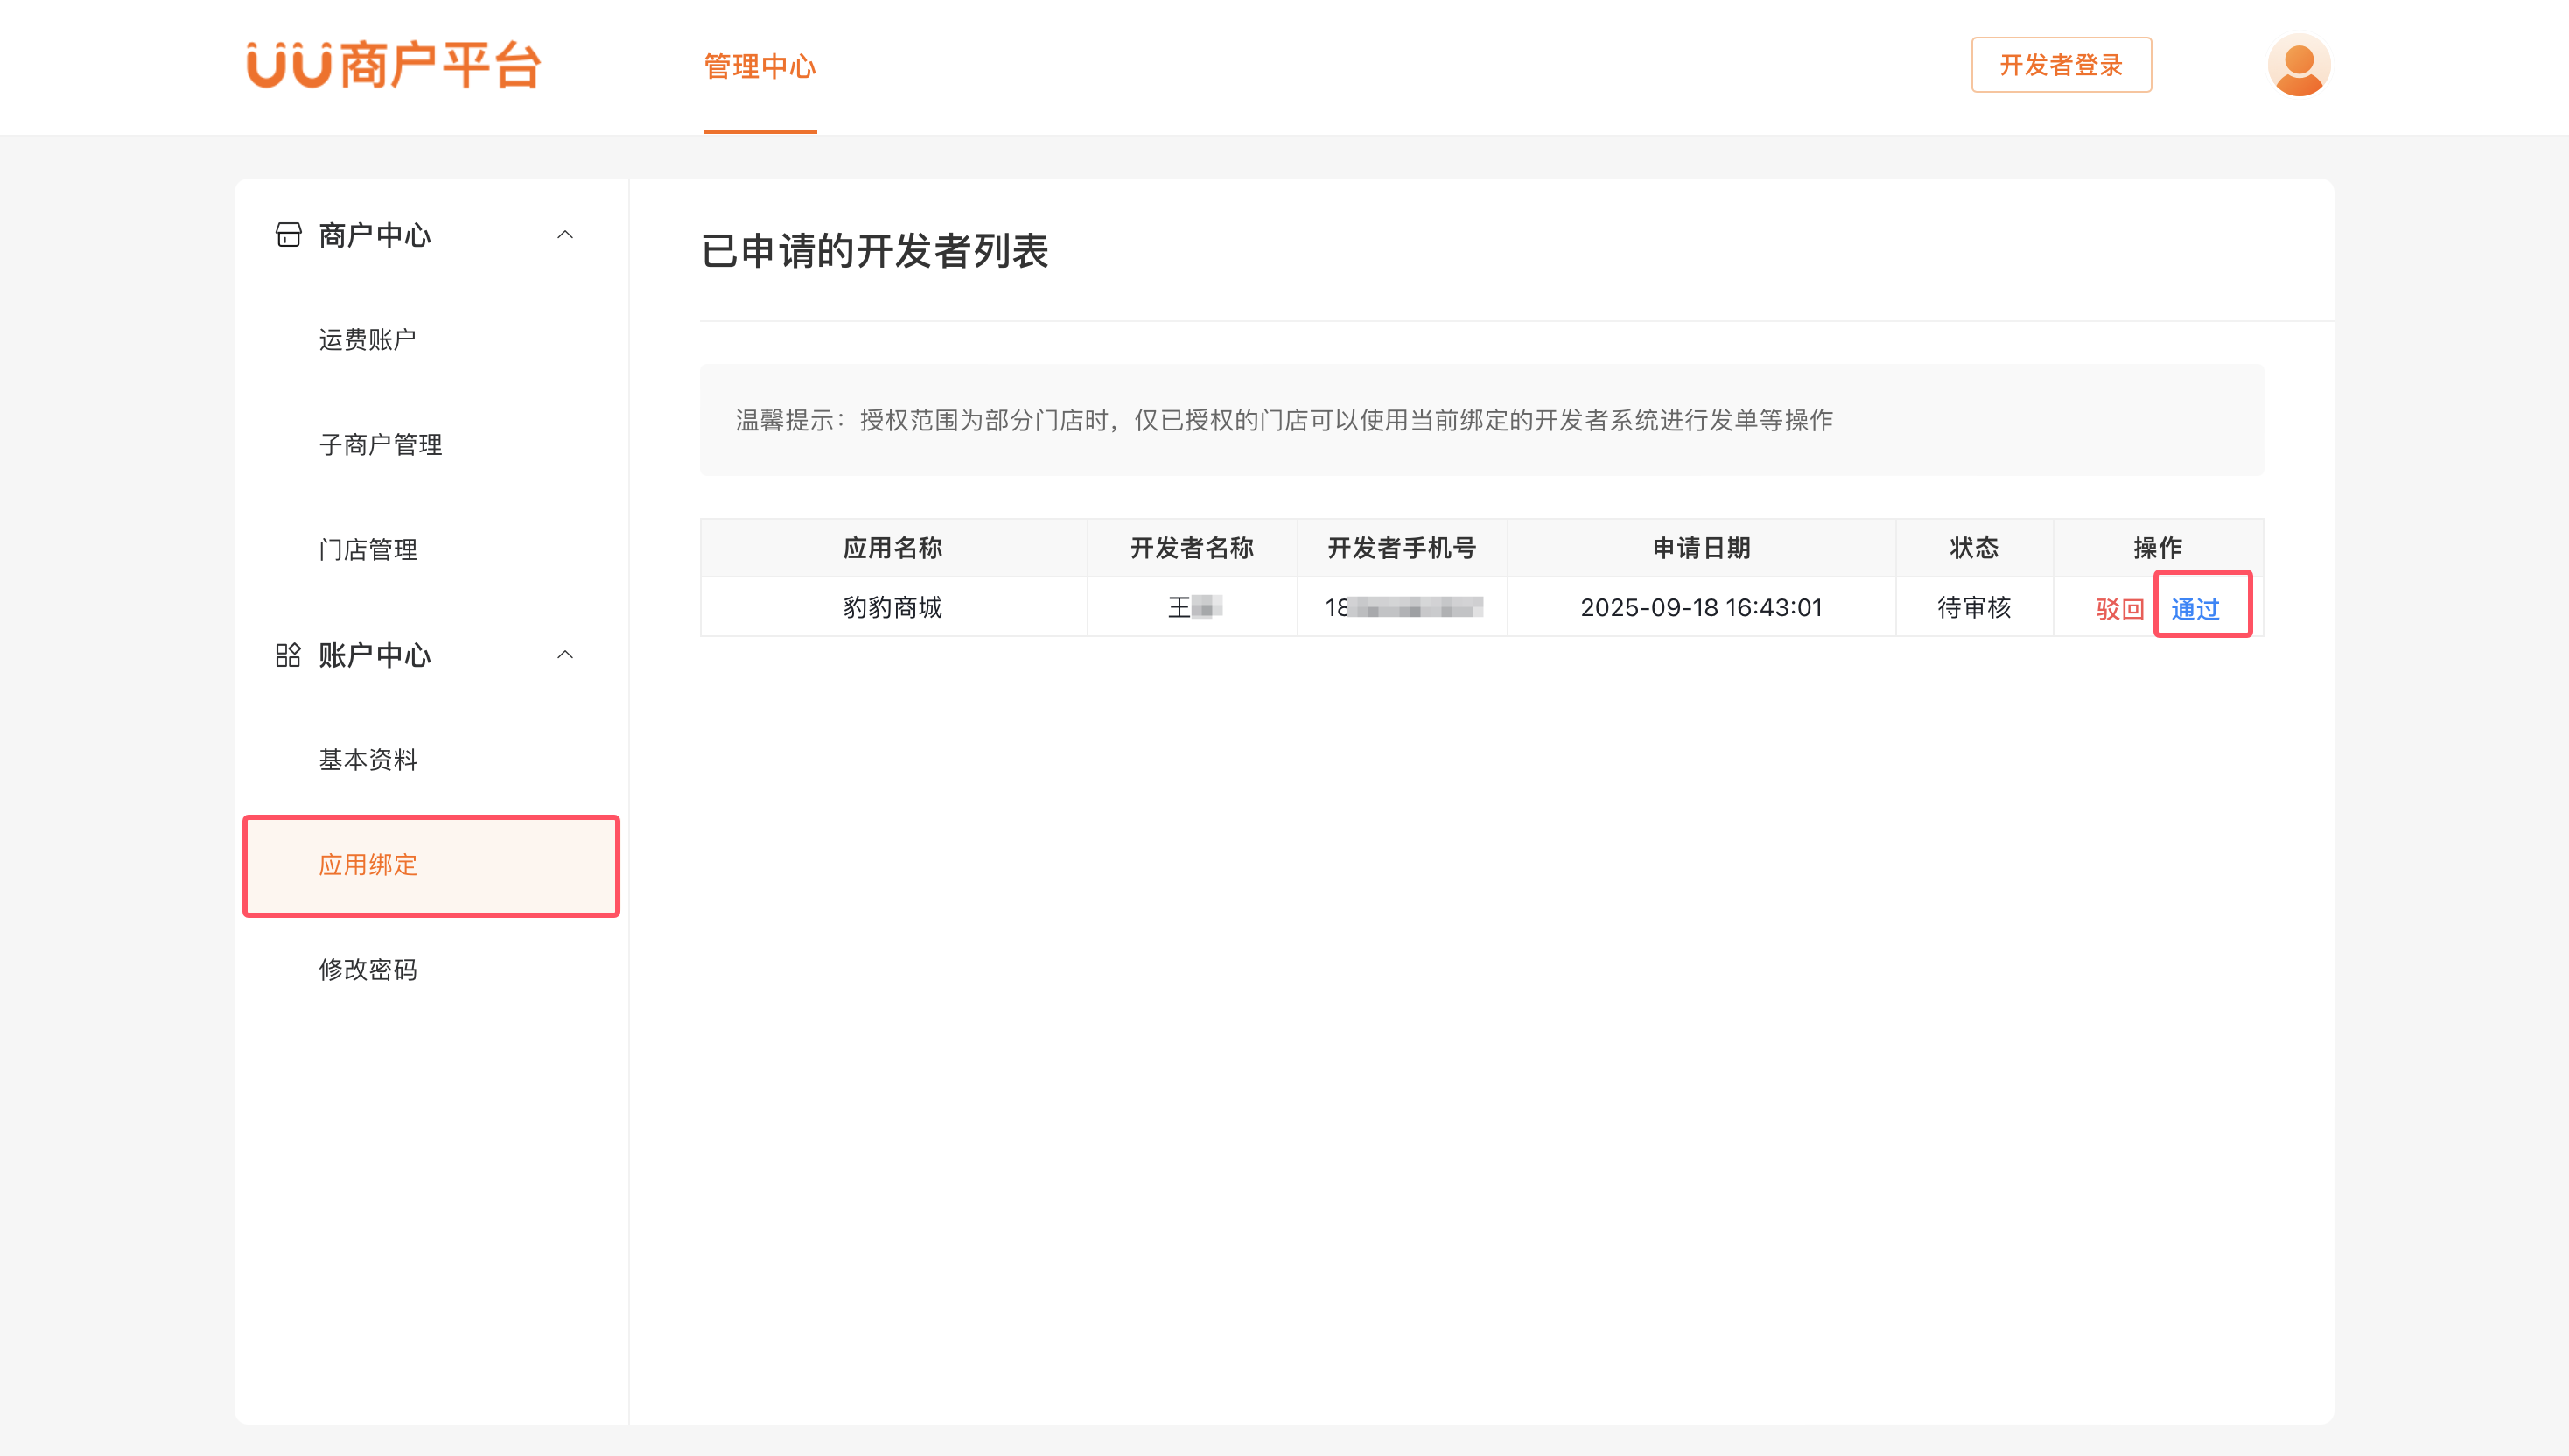Click the 账户中心 heading label
The image size is (2569, 1456).
pyautogui.click(x=374, y=655)
